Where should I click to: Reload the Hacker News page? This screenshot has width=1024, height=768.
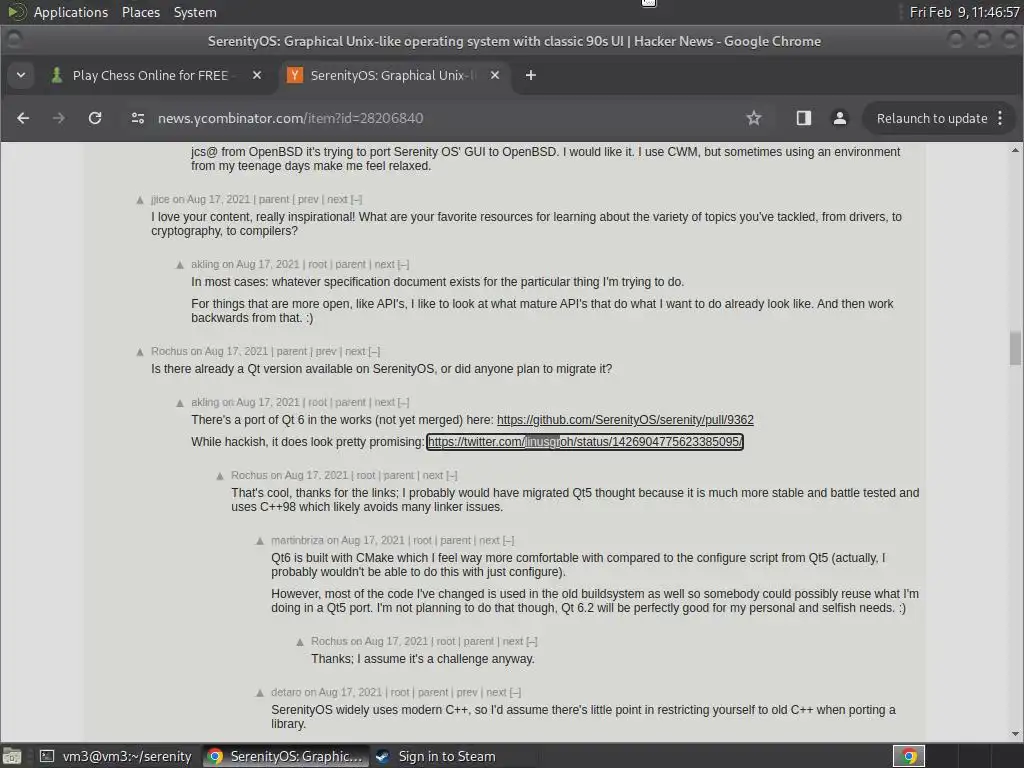coord(95,118)
